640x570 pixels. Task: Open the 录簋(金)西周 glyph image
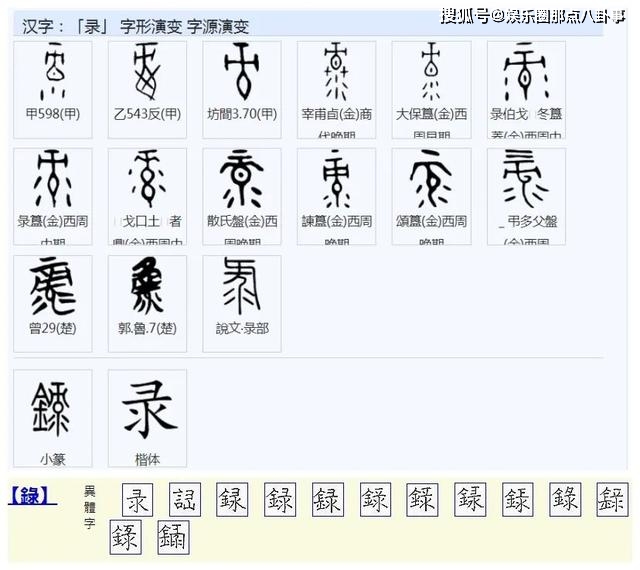52,181
